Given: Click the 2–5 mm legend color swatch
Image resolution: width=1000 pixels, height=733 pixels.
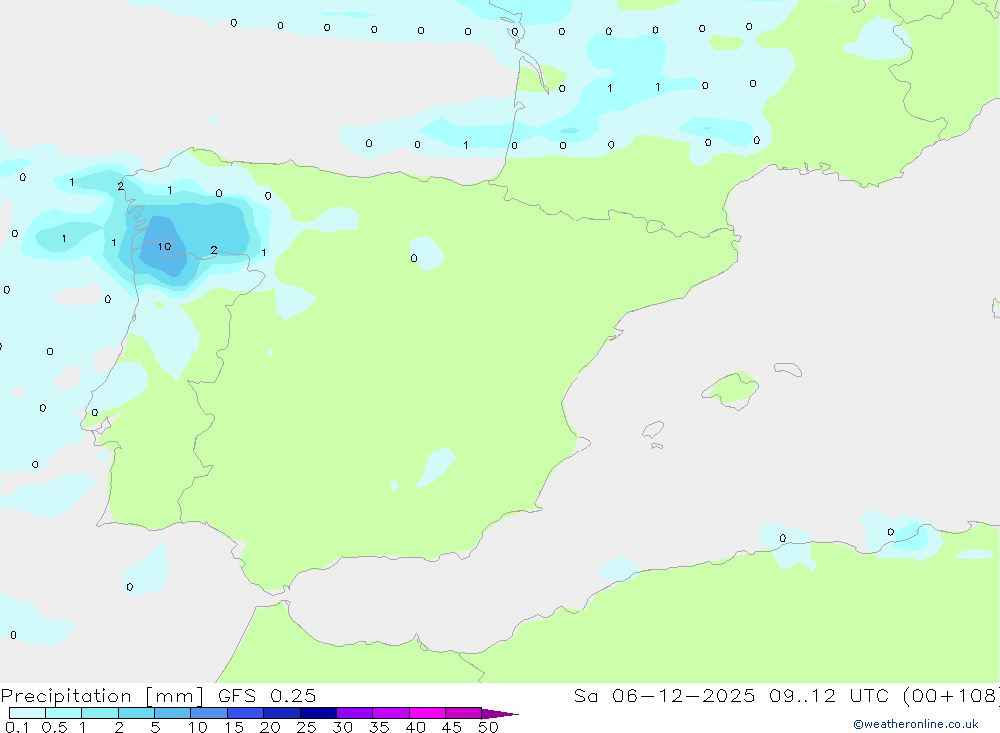Looking at the screenshot, I should pos(136,713).
